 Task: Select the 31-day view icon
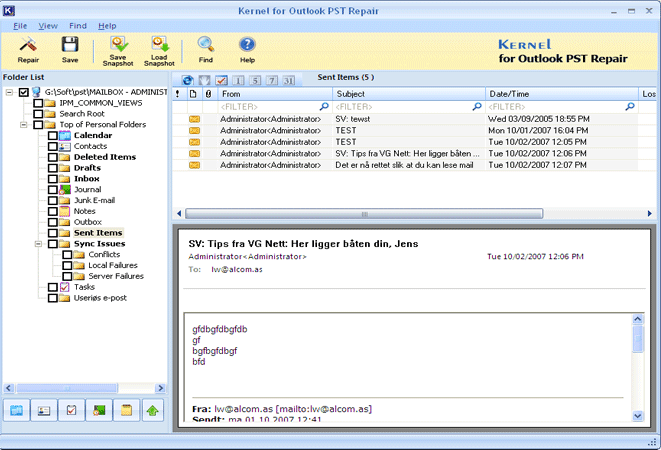click(289, 80)
